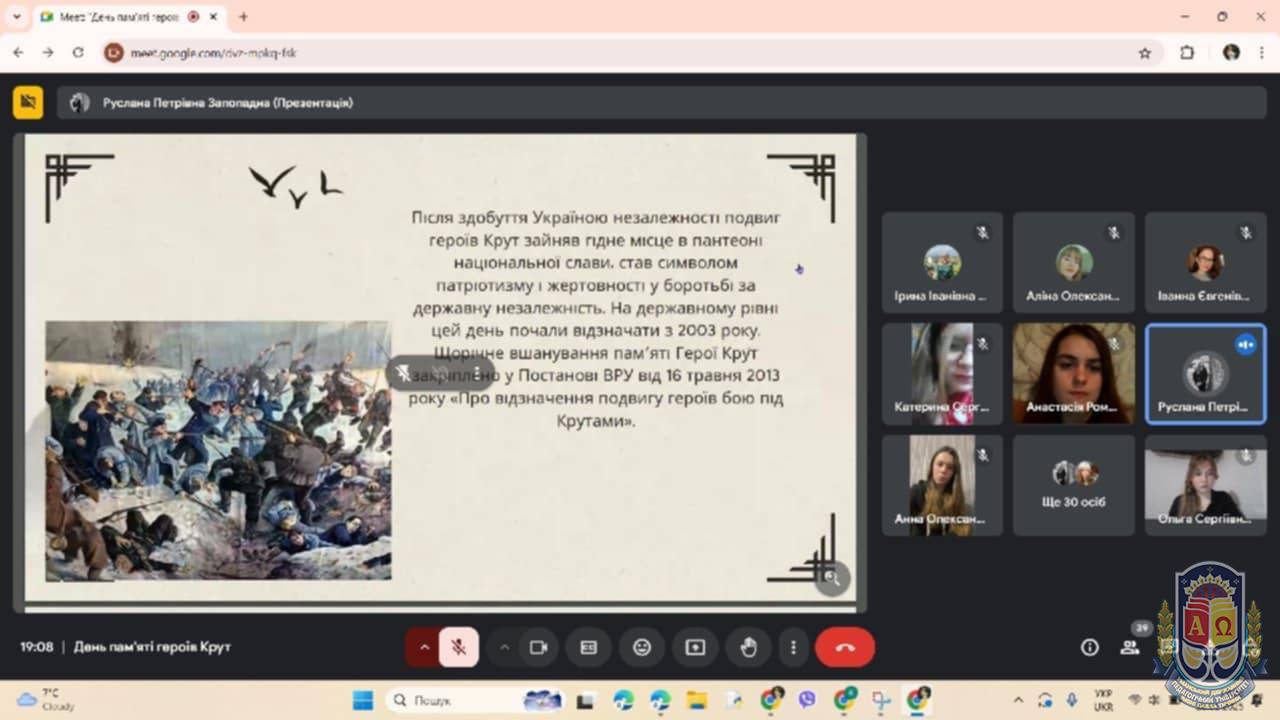Viewport: 1280px width, 720px height.
Task: Click the browser back arrow
Action: tap(19, 52)
